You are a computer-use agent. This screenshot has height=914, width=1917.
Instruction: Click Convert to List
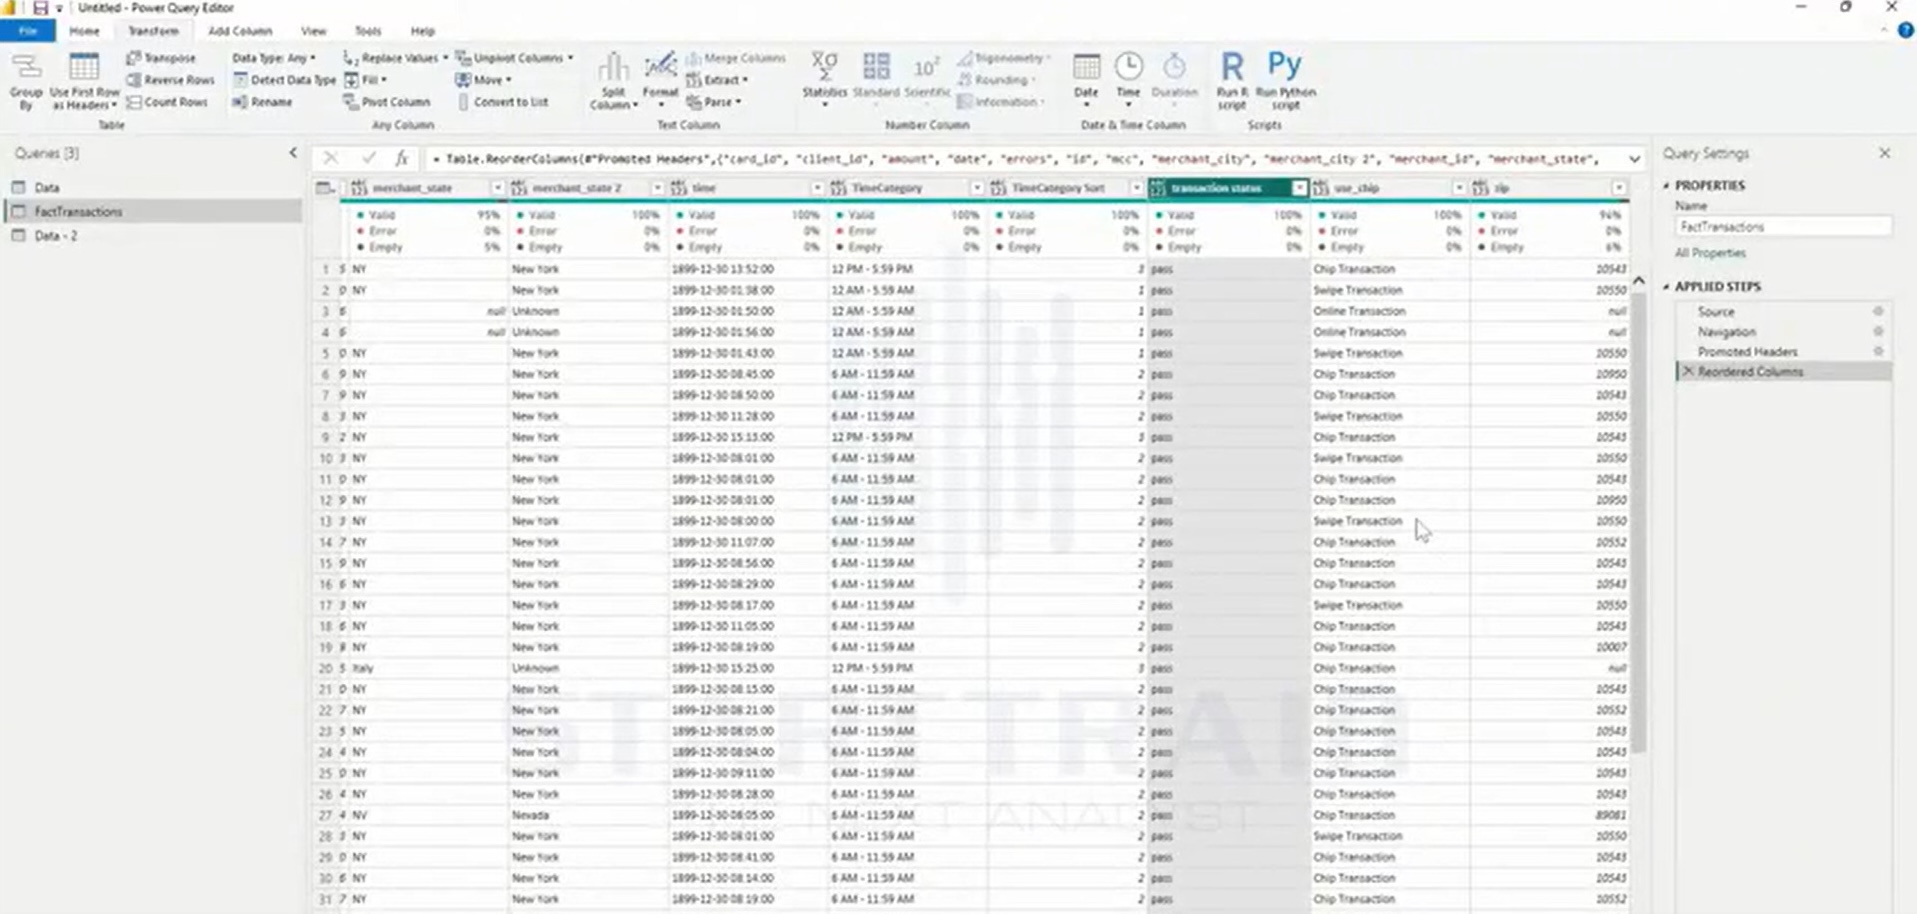pyautogui.click(x=502, y=102)
